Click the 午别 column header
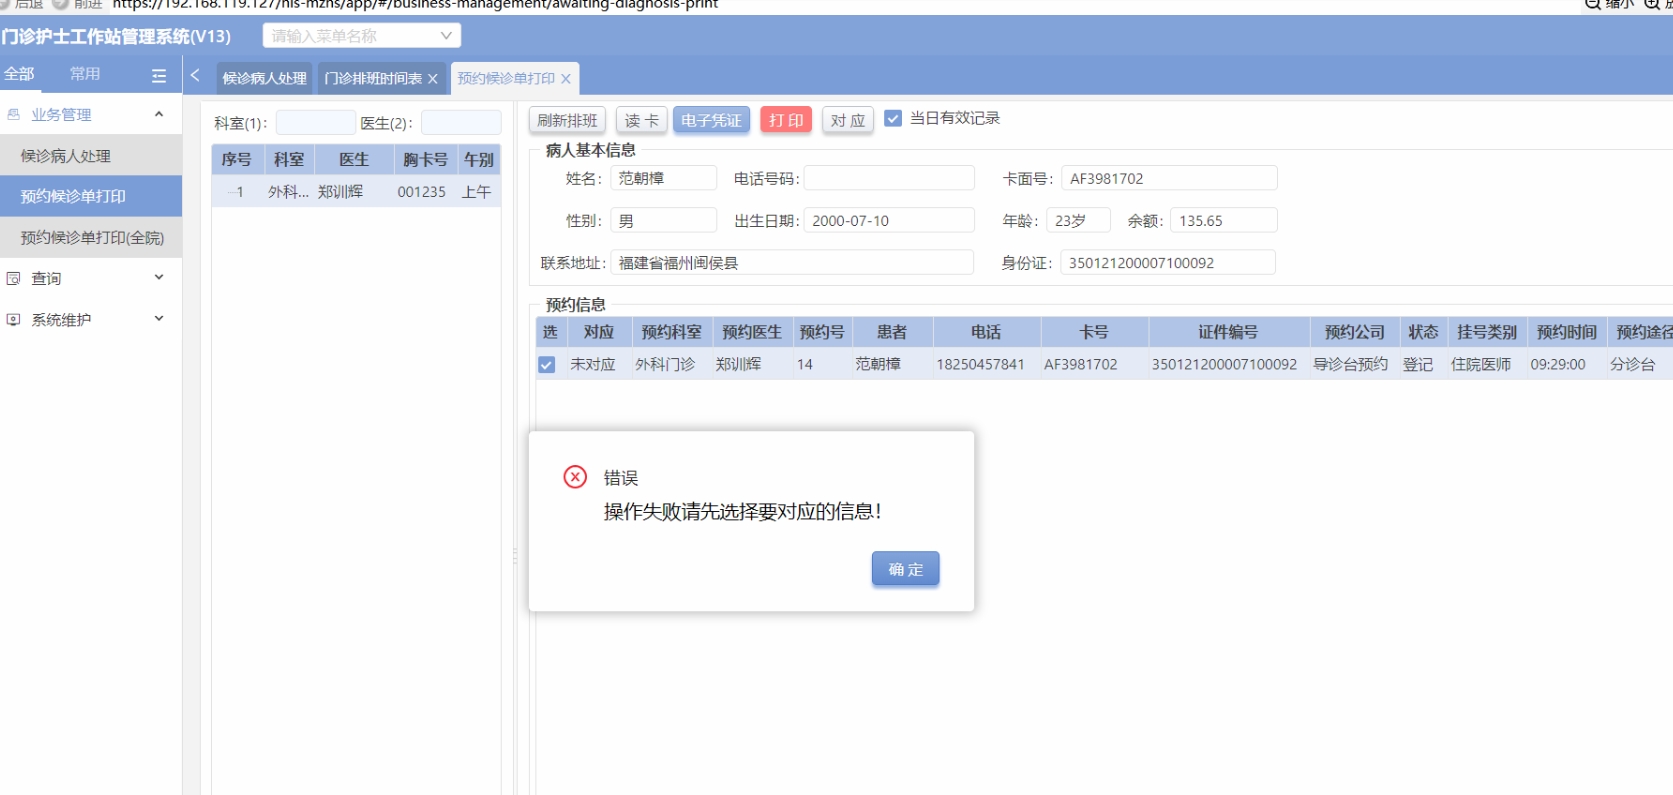 pos(479,160)
